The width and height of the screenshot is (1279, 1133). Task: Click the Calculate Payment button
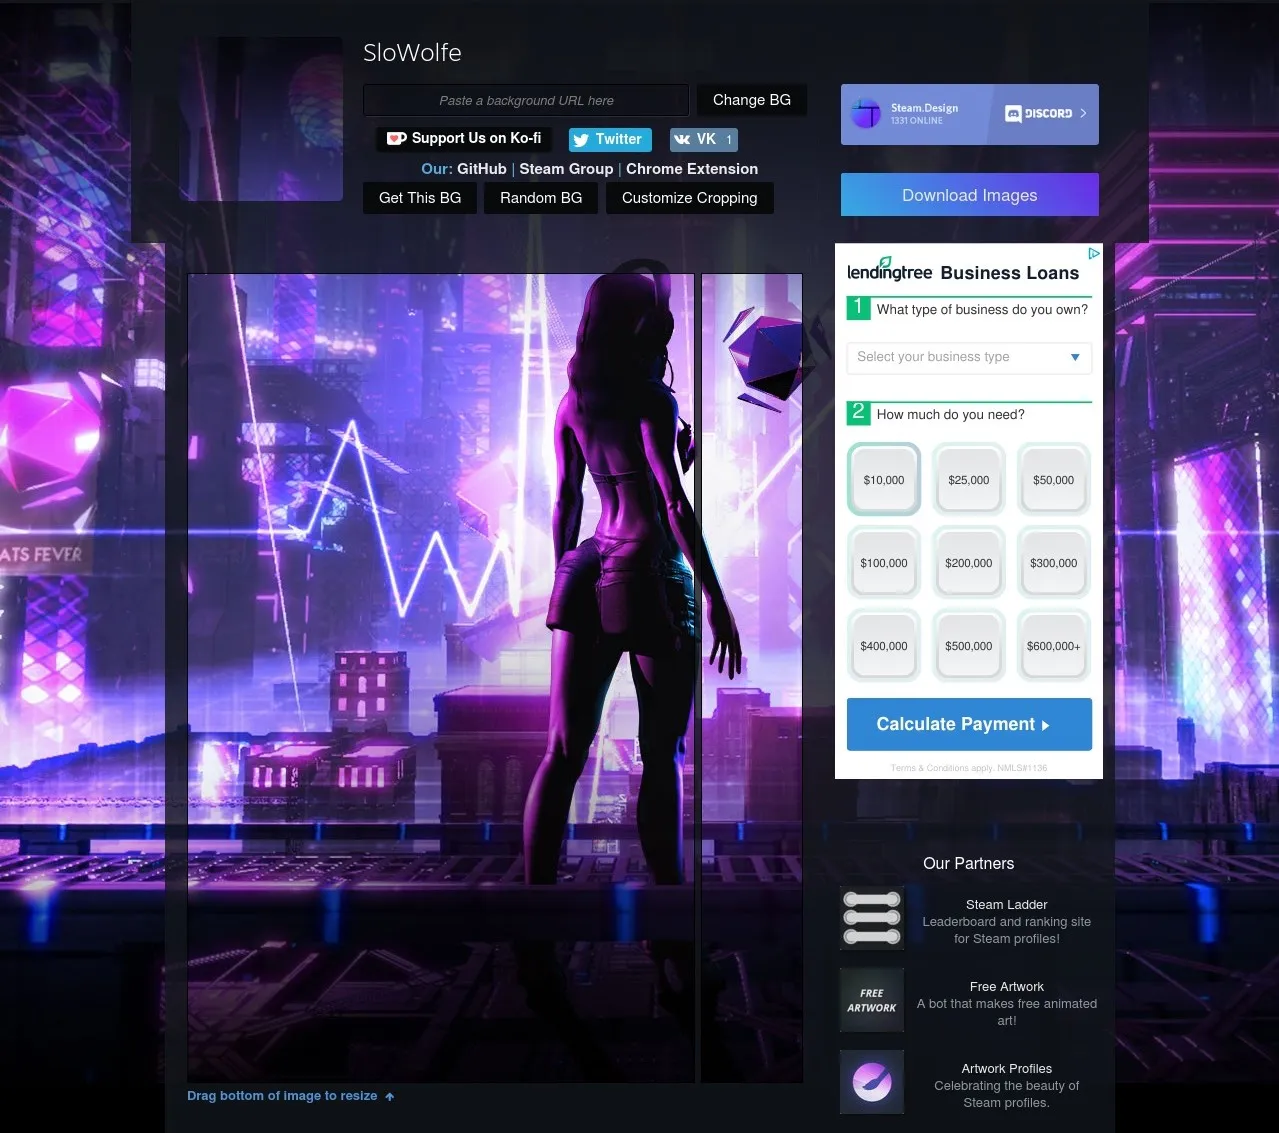click(x=969, y=724)
